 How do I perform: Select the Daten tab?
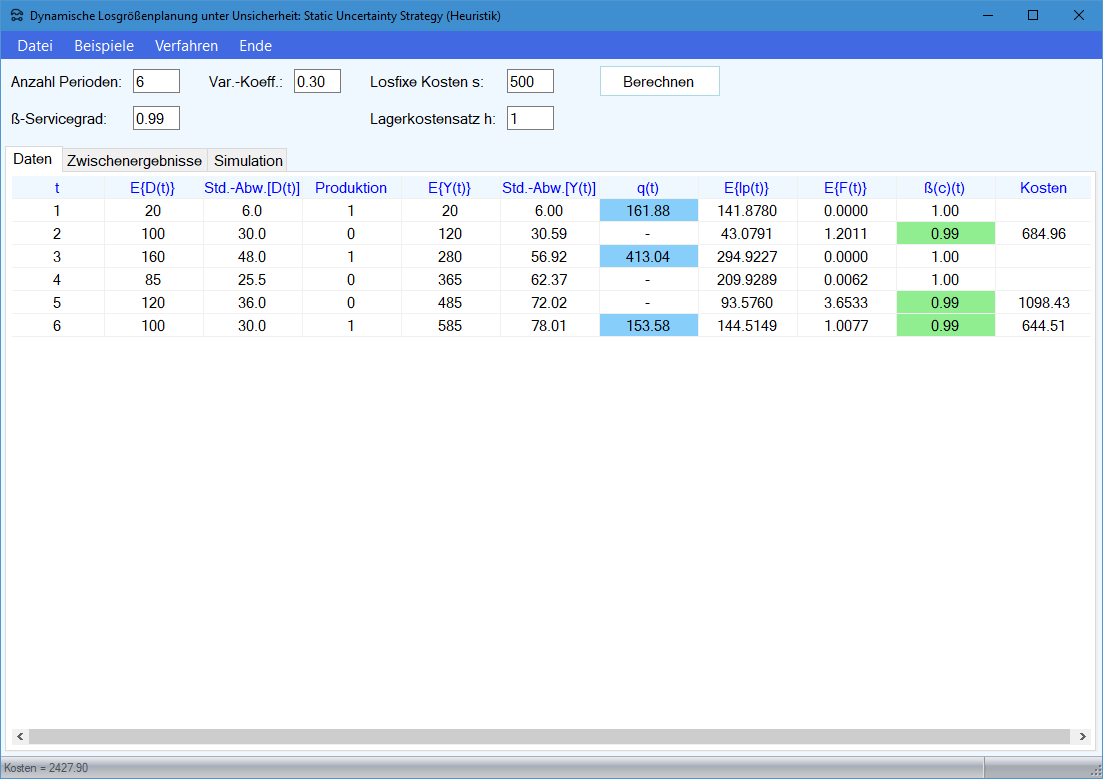(x=33, y=160)
